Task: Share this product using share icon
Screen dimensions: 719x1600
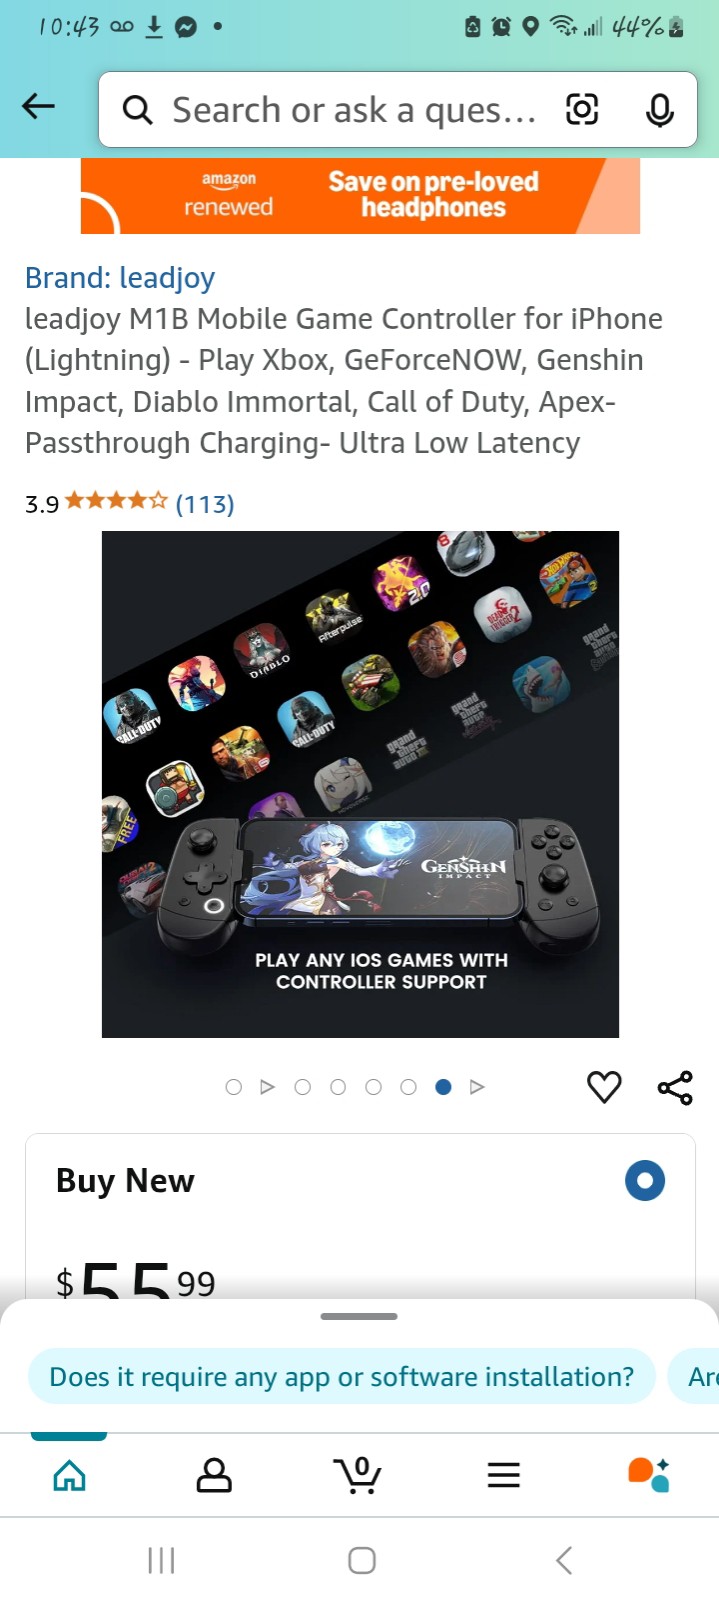Action: (x=675, y=1087)
